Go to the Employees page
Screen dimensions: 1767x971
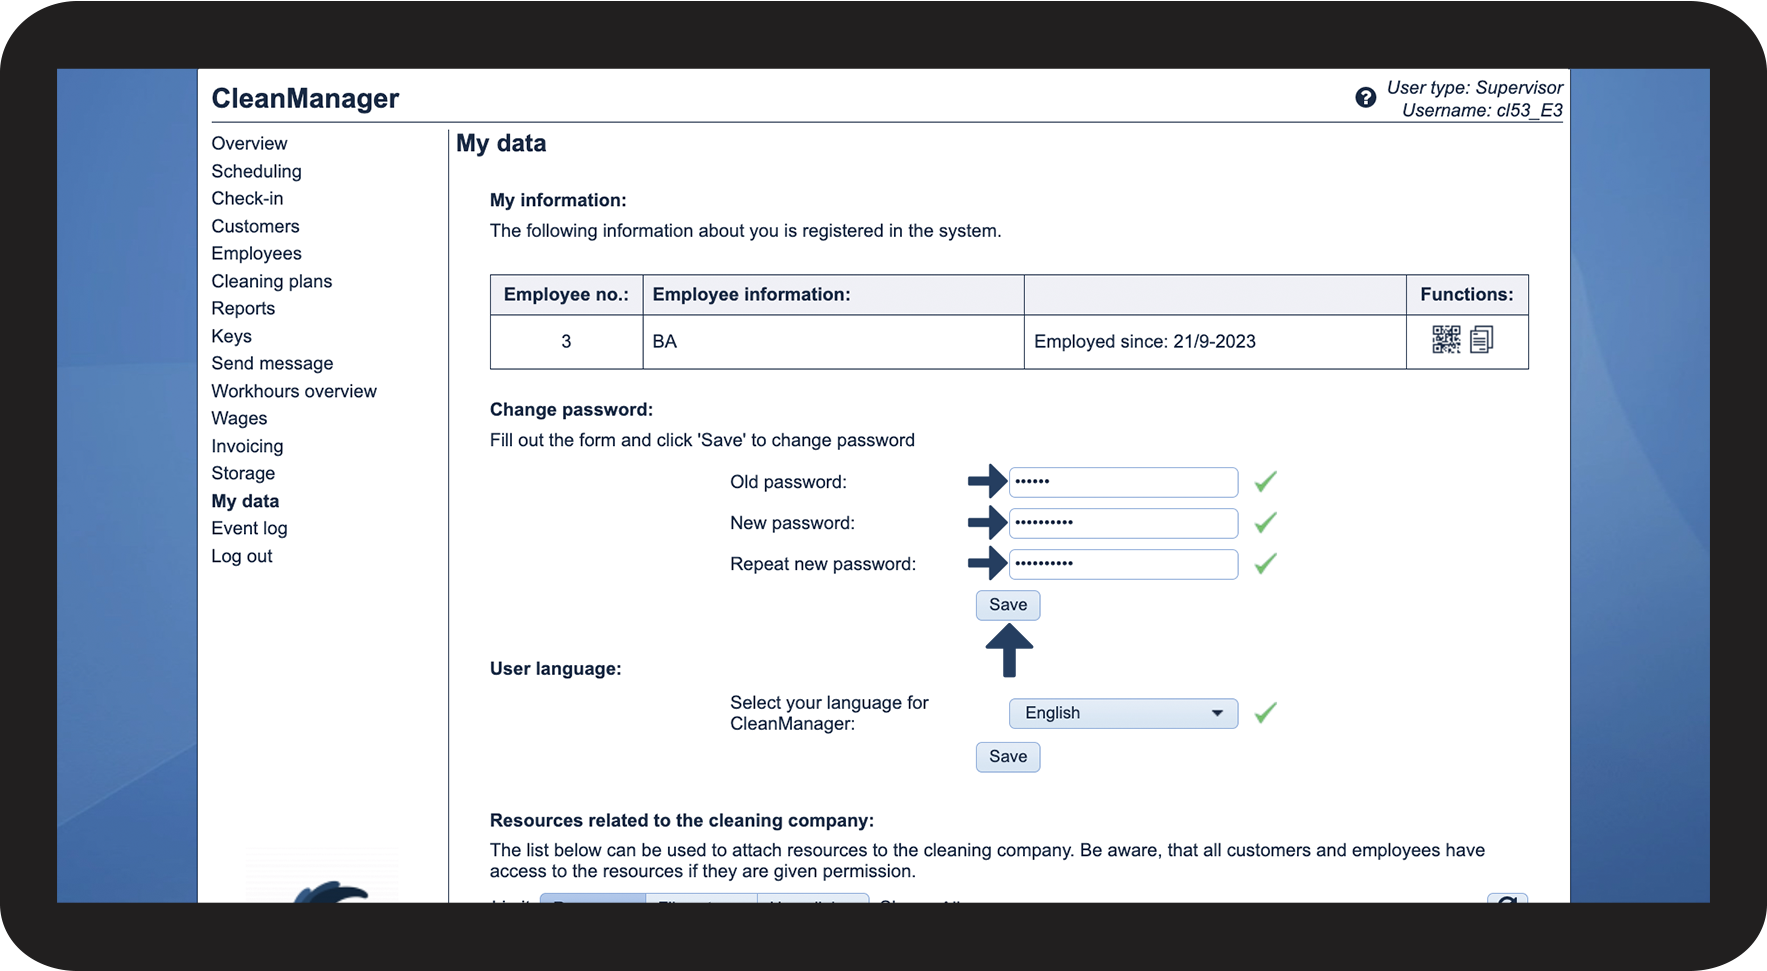tap(256, 253)
